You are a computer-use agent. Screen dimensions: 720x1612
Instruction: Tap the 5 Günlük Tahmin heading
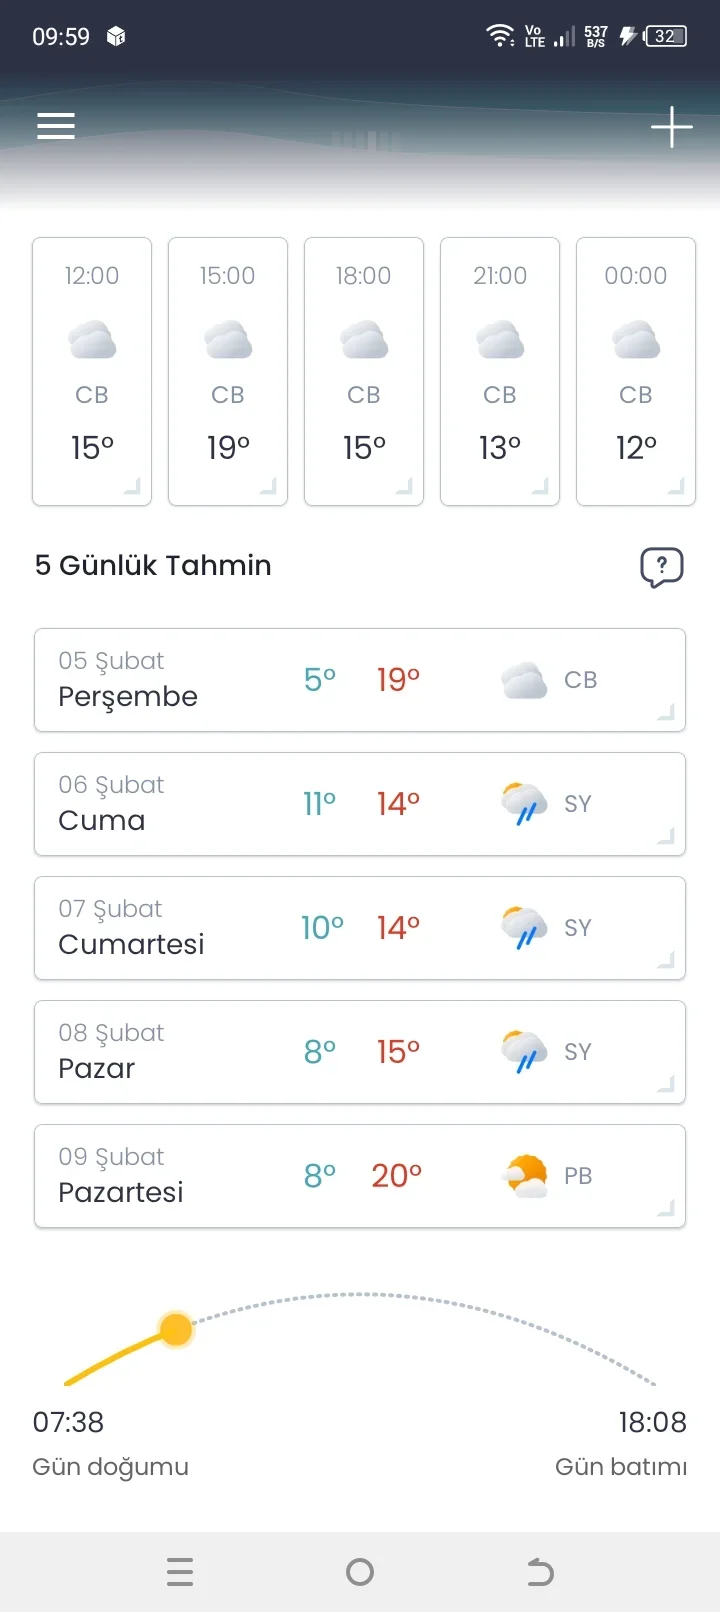coord(153,565)
